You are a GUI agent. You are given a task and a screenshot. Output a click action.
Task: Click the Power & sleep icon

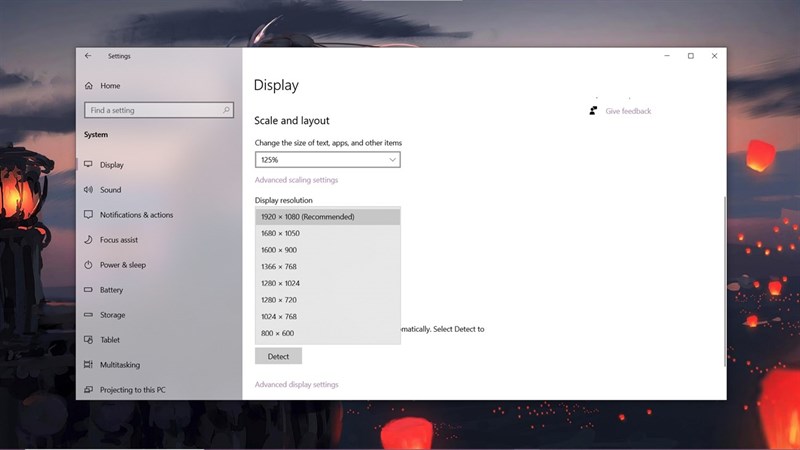click(88, 265)
